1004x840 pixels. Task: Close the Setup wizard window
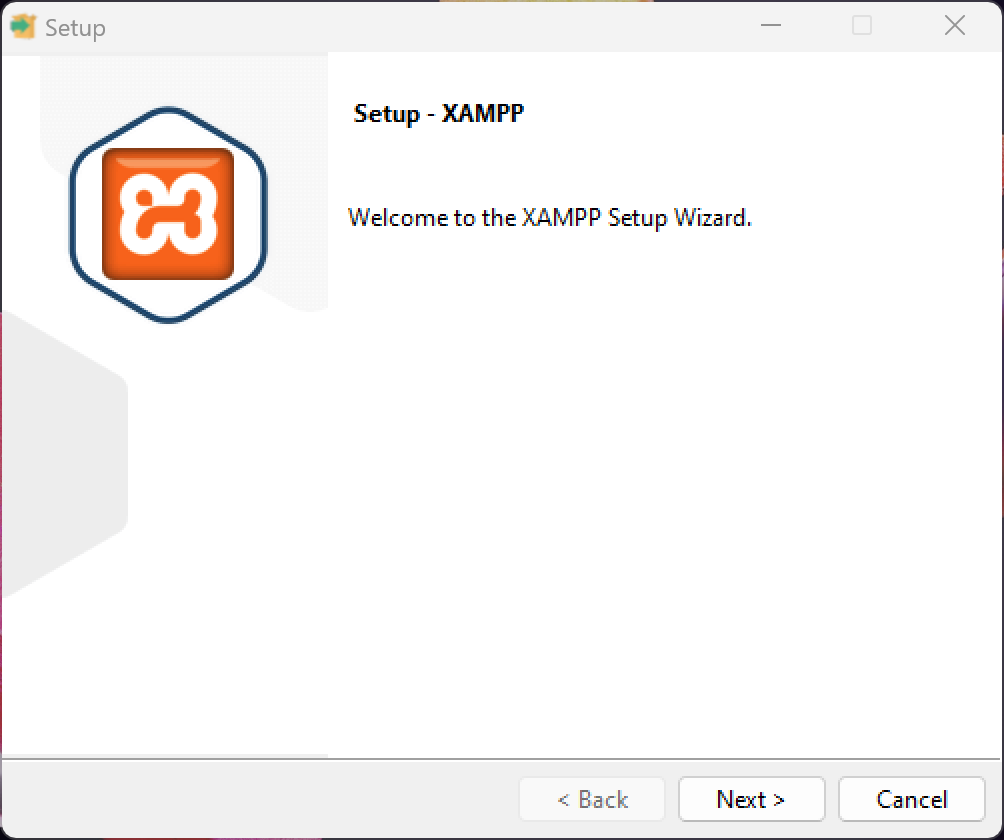tap(954, 26)
